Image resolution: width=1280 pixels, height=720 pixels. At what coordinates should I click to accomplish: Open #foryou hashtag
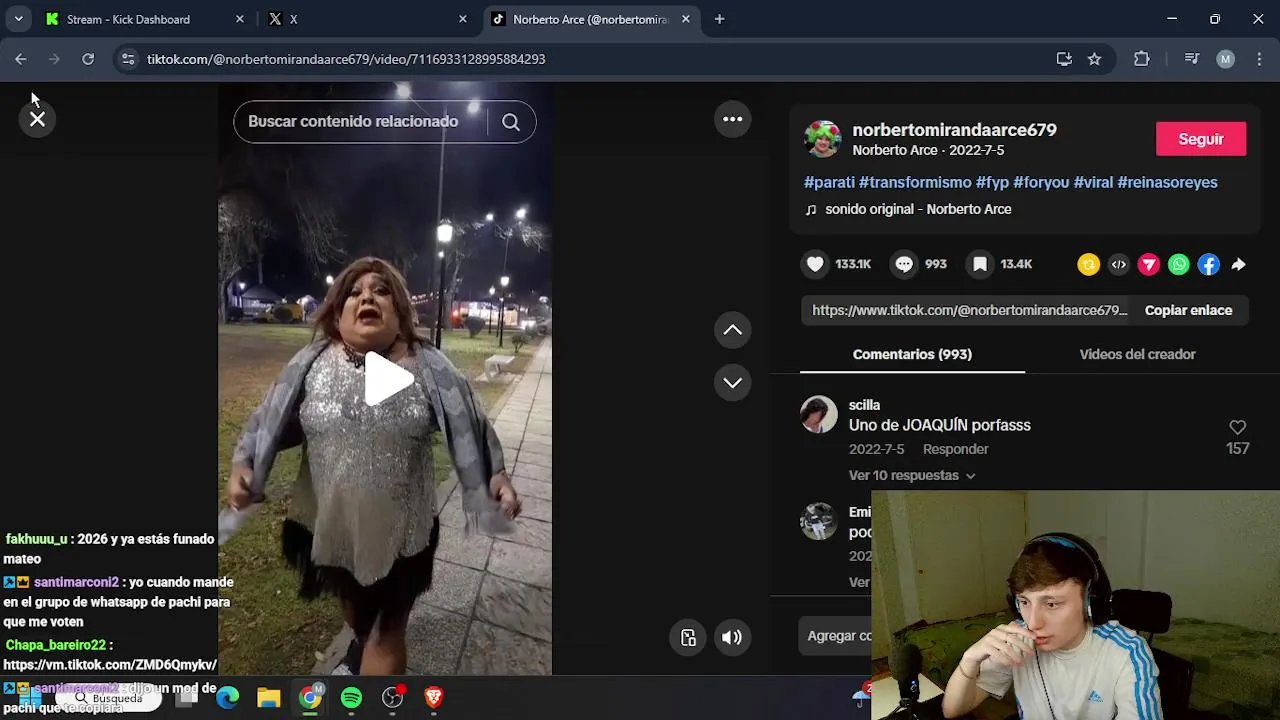point(1041,182)
